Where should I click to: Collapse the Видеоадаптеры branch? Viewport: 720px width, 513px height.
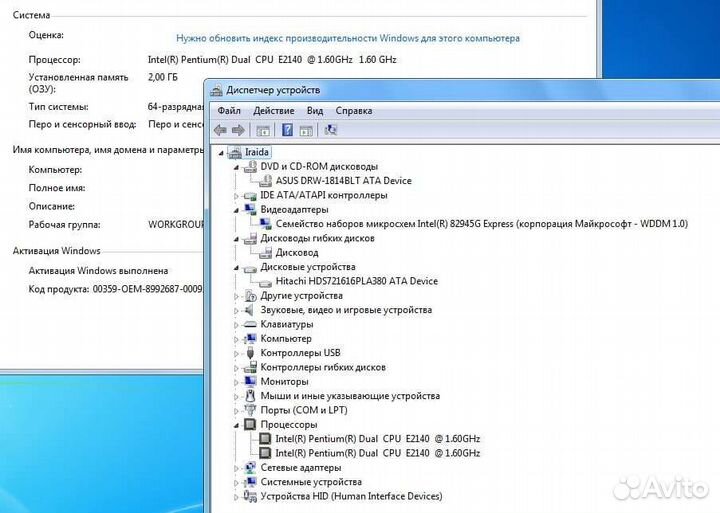tap(236, 210)
